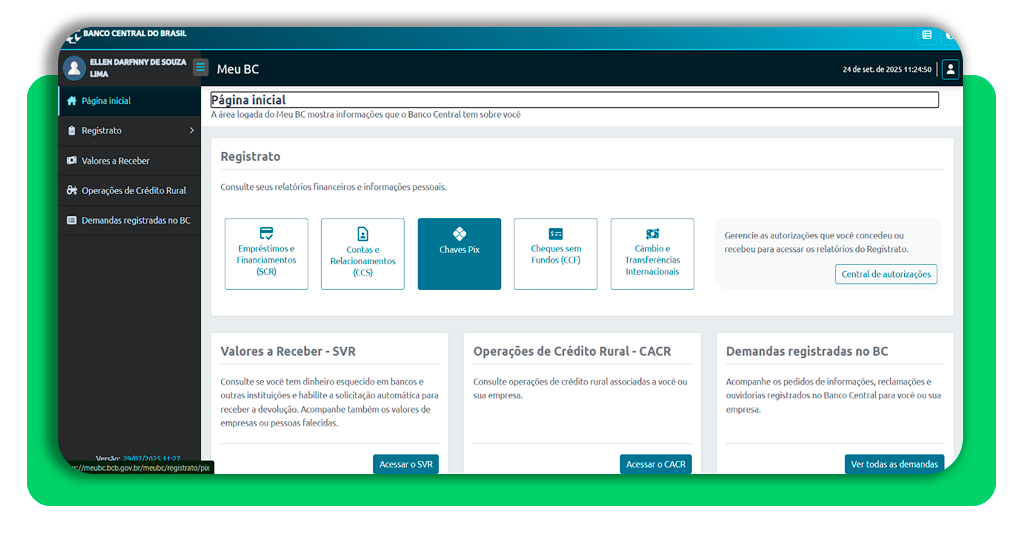Open Valores a Receber sidebar item
The height and width of the screenshot is (536, 1024).
point(129,161)
